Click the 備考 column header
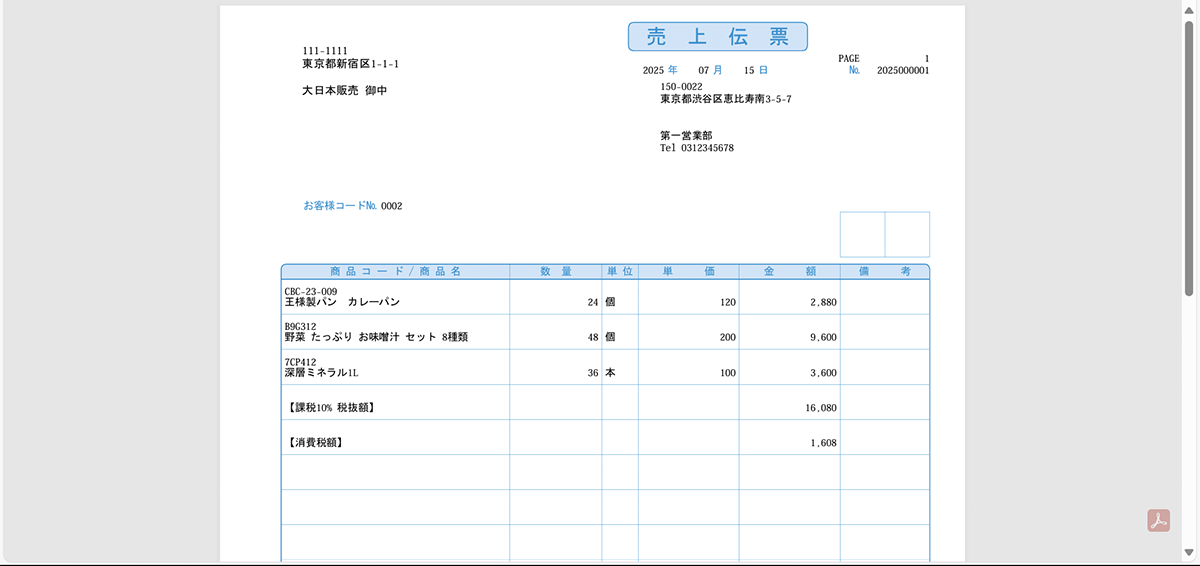Image resolution: width=1200 pixels, height=566 pixels. pos(884,271)
